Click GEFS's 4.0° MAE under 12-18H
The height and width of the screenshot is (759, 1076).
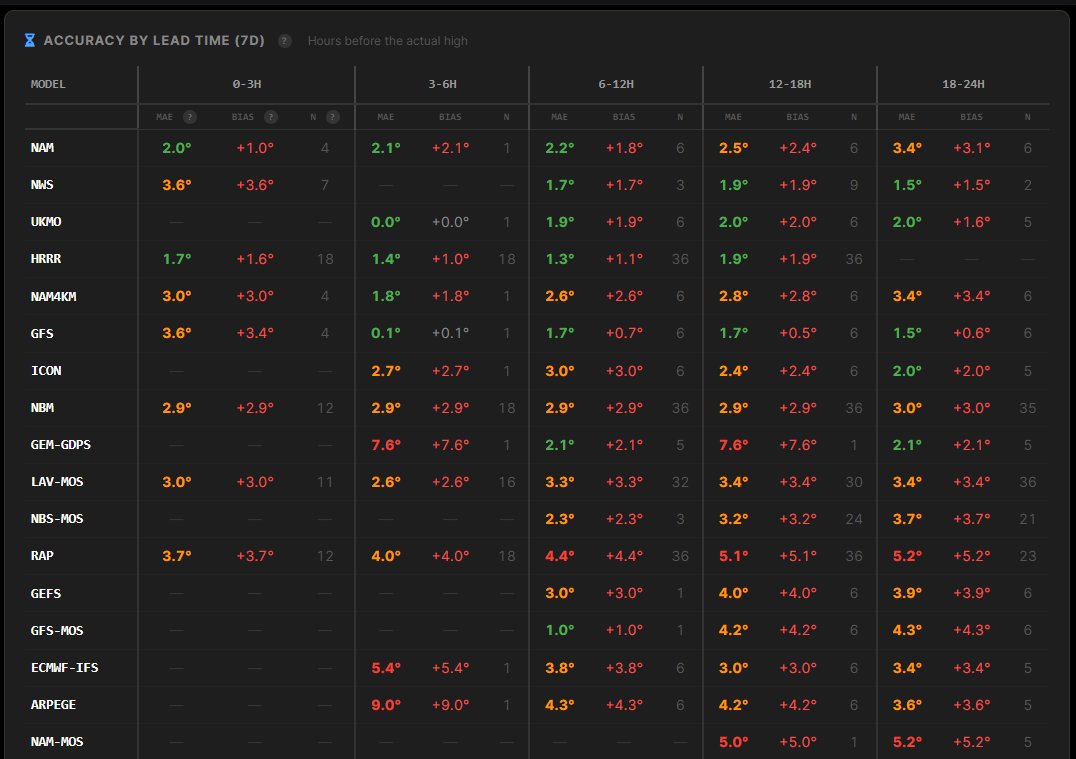(734, 593)
